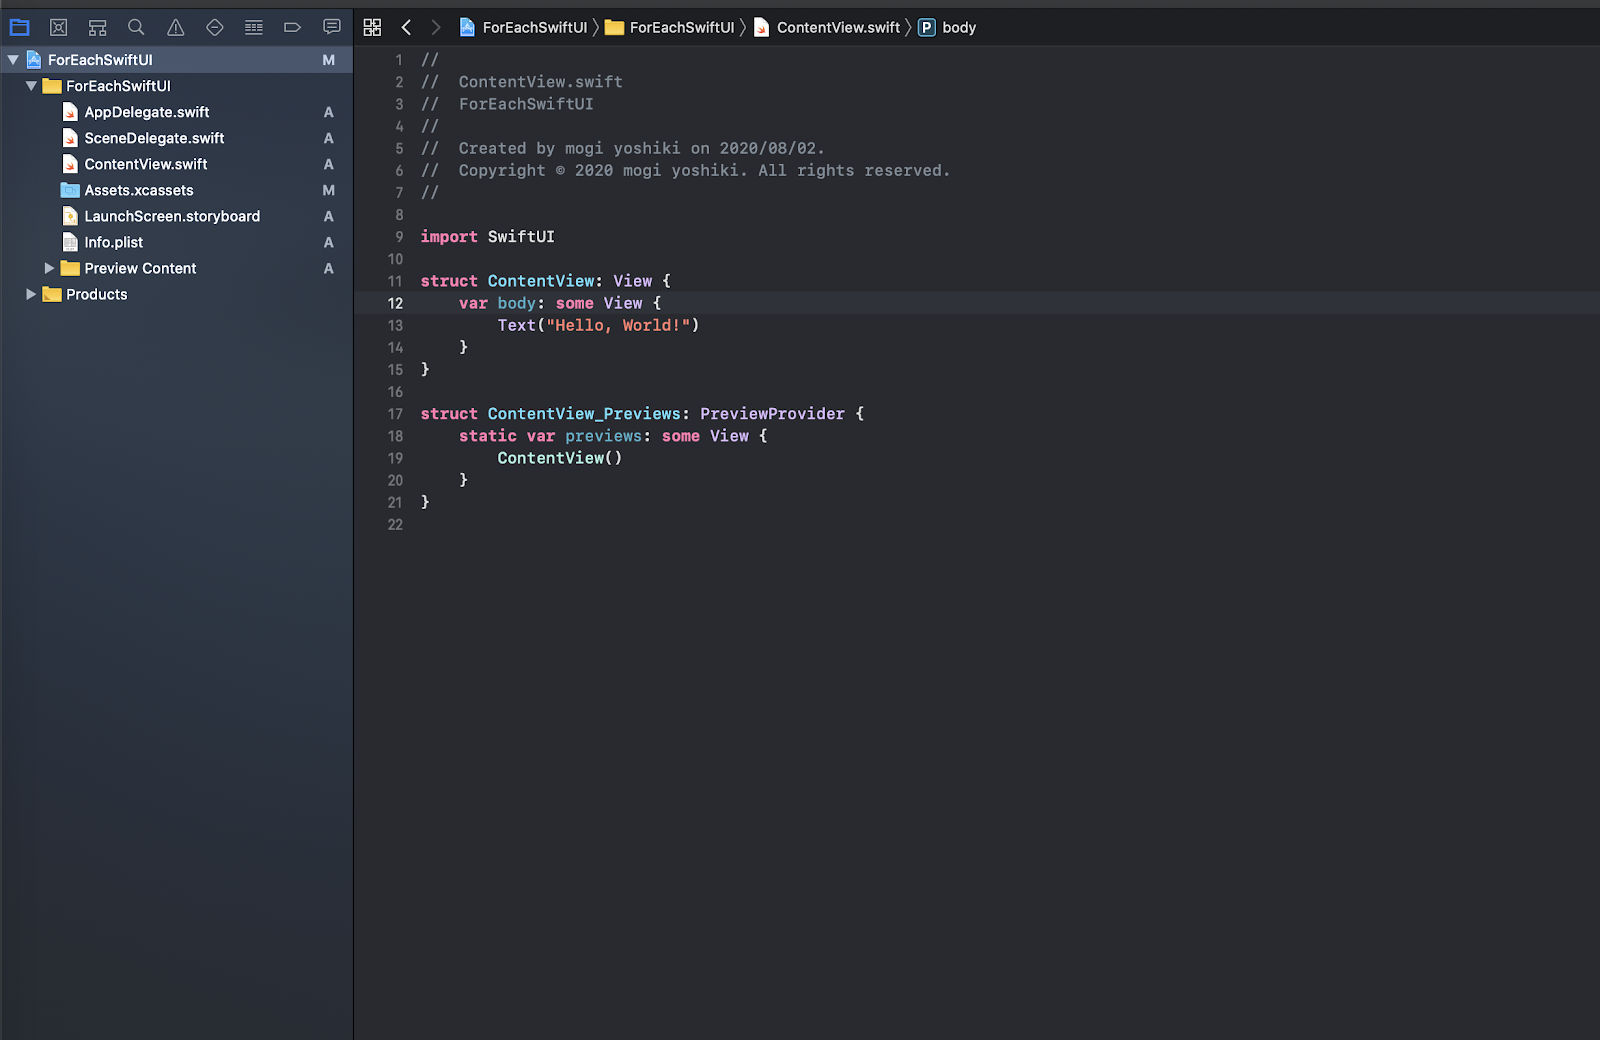Click ForEachSwiftUI folder in jump bar
Screen dimensions: 1600x1040
669,27
